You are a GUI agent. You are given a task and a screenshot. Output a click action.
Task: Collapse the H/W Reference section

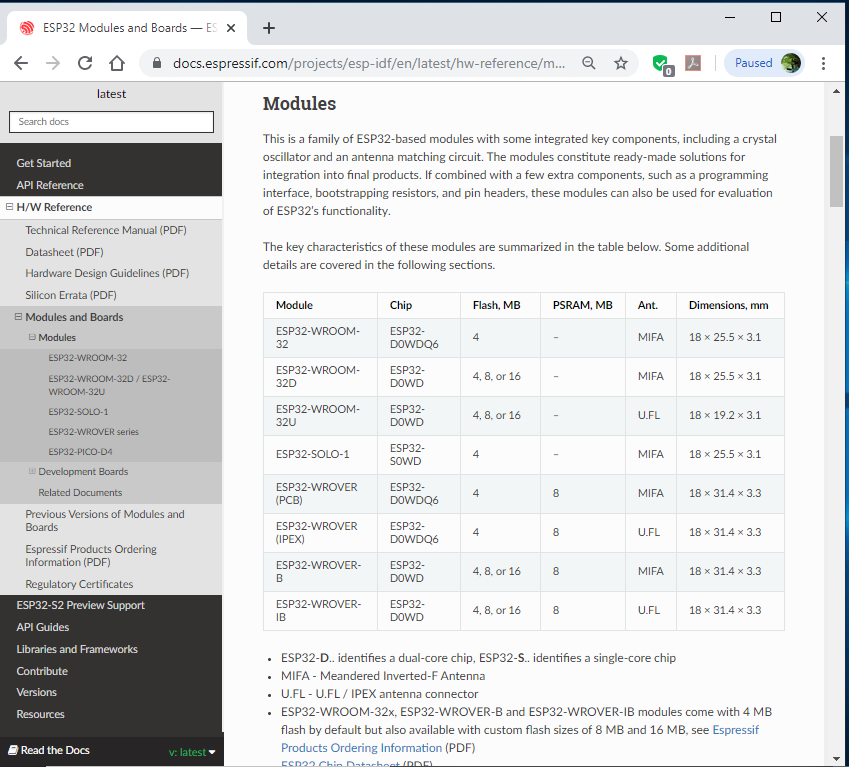(9, 207)
